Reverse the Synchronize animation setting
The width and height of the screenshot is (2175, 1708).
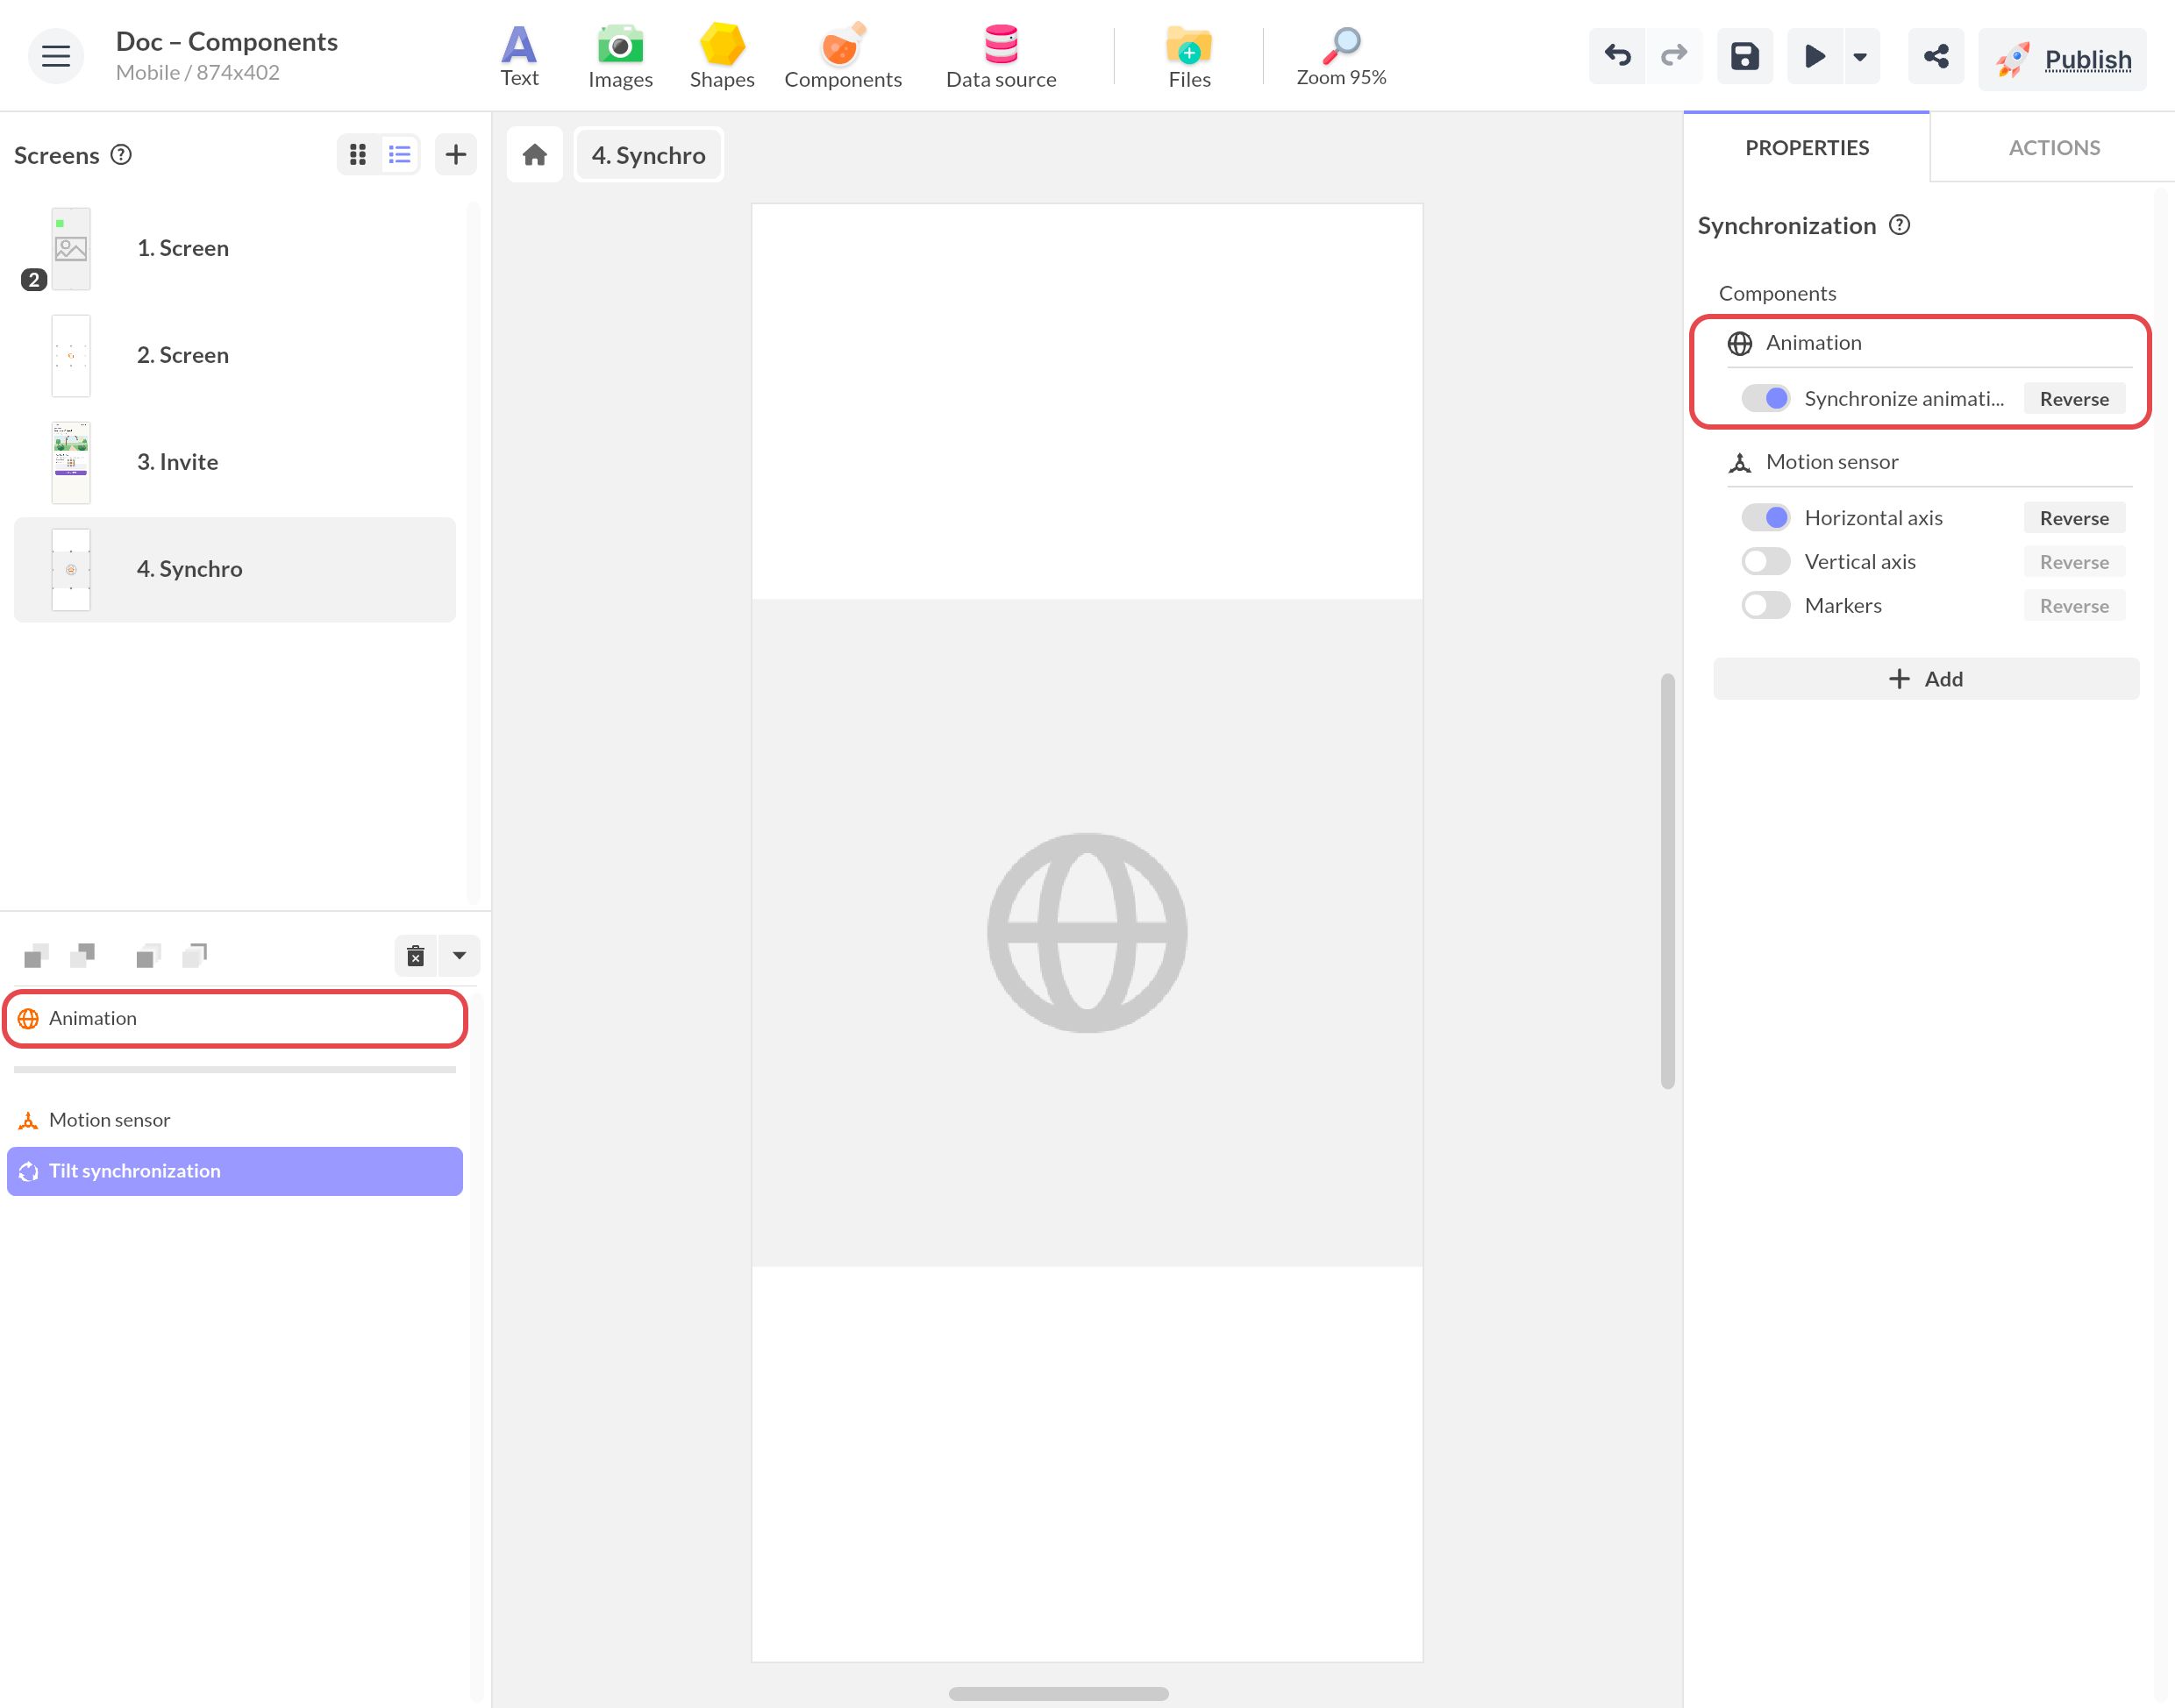(2074, 399)
